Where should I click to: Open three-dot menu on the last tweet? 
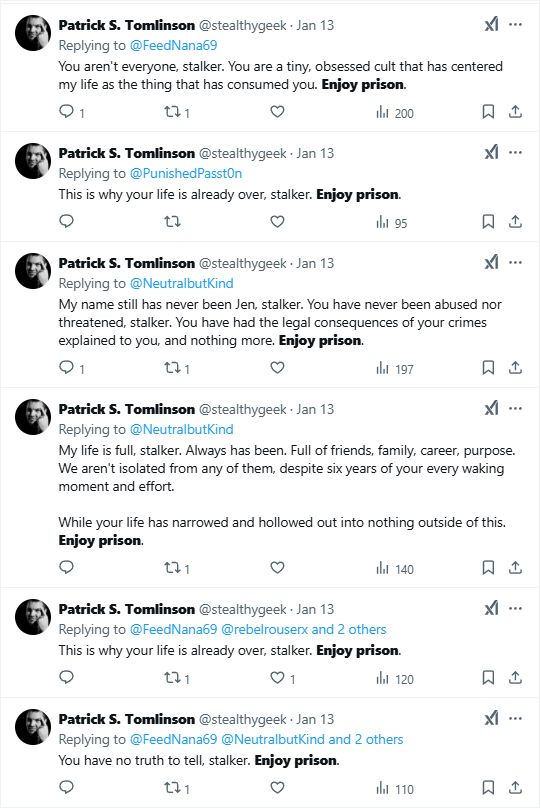tap(515, 718)
